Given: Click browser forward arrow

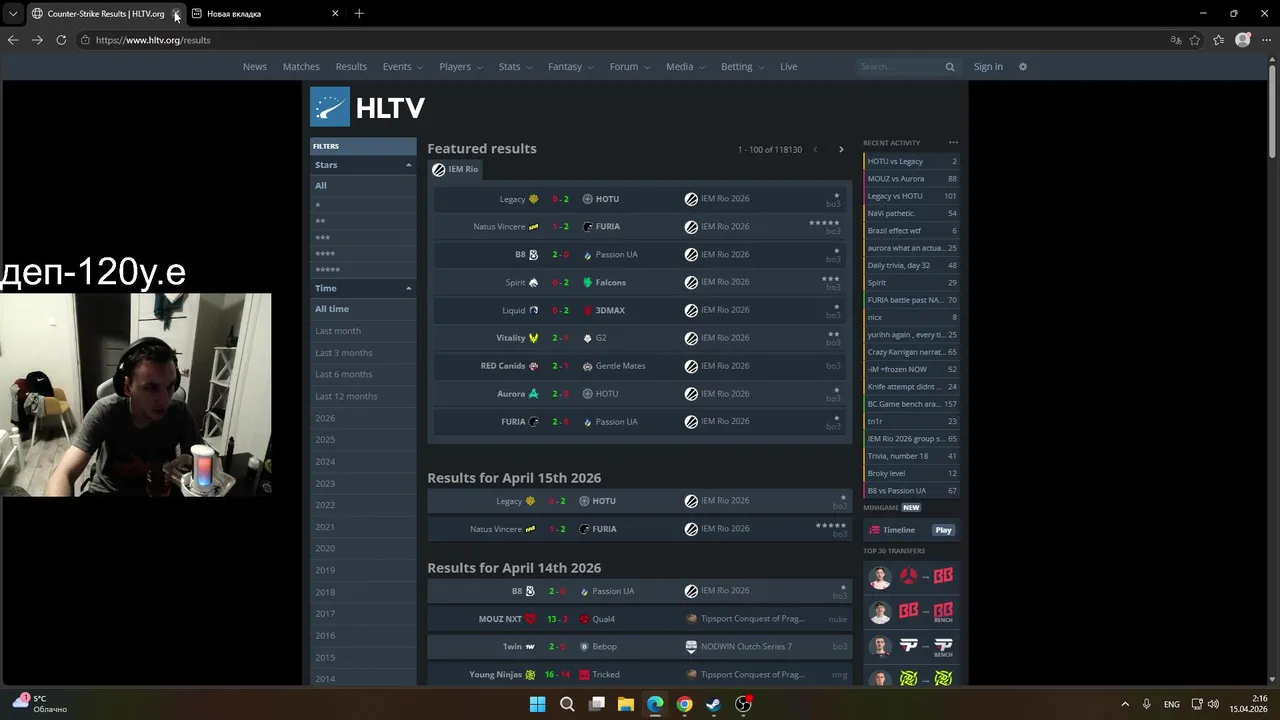Looking at the screenshot, I should 37,40.
